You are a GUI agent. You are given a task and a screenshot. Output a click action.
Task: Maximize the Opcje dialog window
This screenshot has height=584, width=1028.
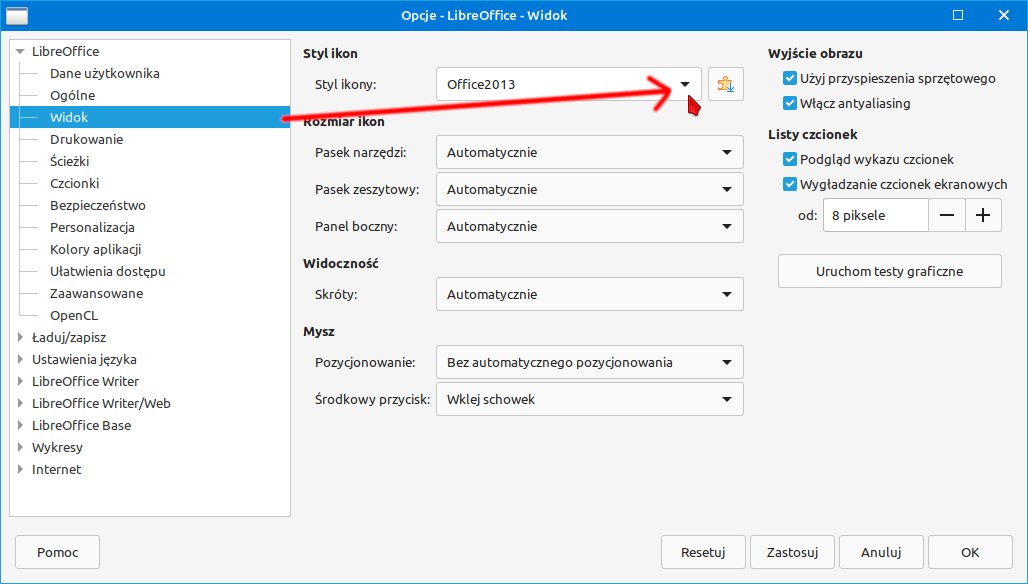tap(958, 15)
